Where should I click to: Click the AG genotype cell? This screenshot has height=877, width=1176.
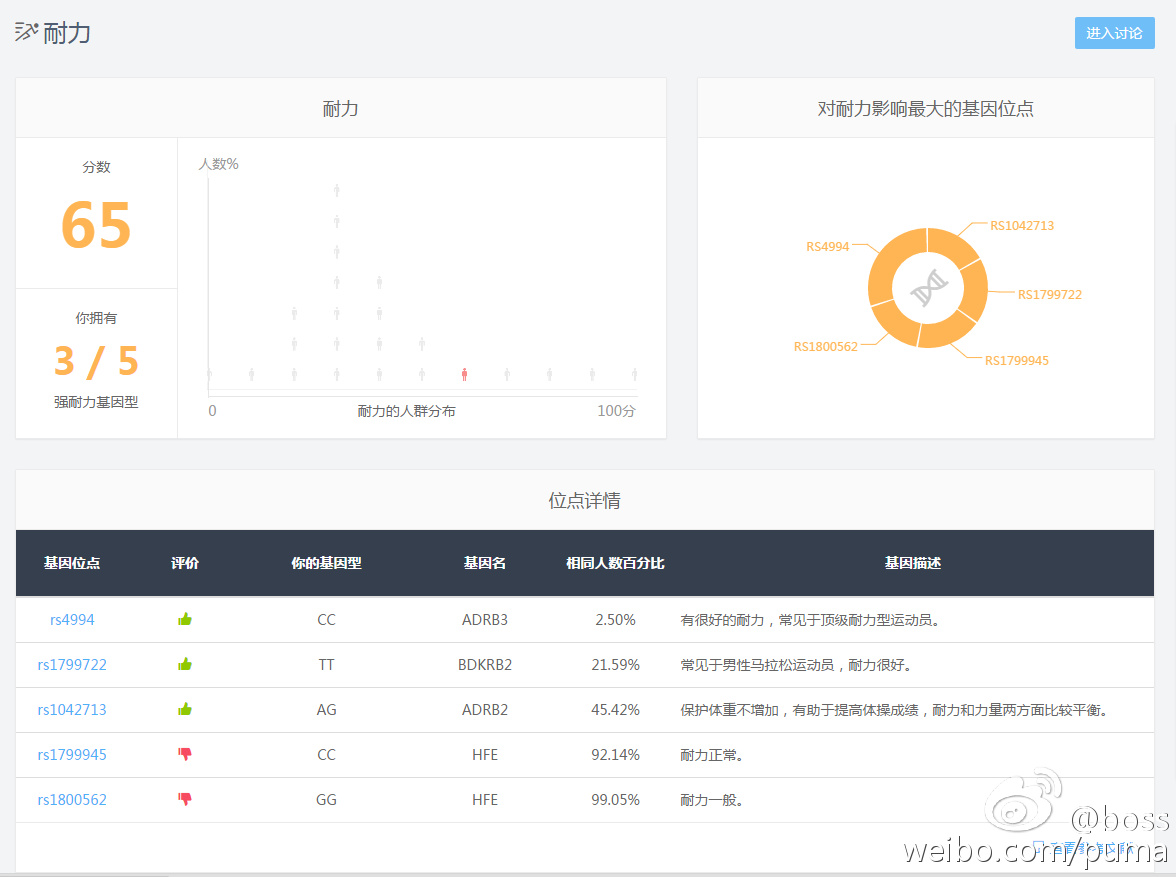coord(326,710)
